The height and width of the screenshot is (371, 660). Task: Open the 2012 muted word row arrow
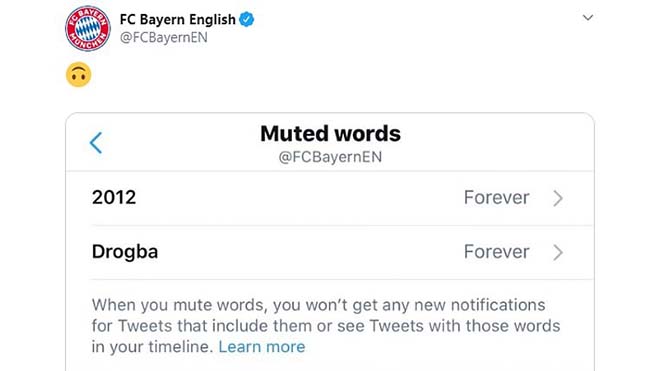click(x=558, y=198)
